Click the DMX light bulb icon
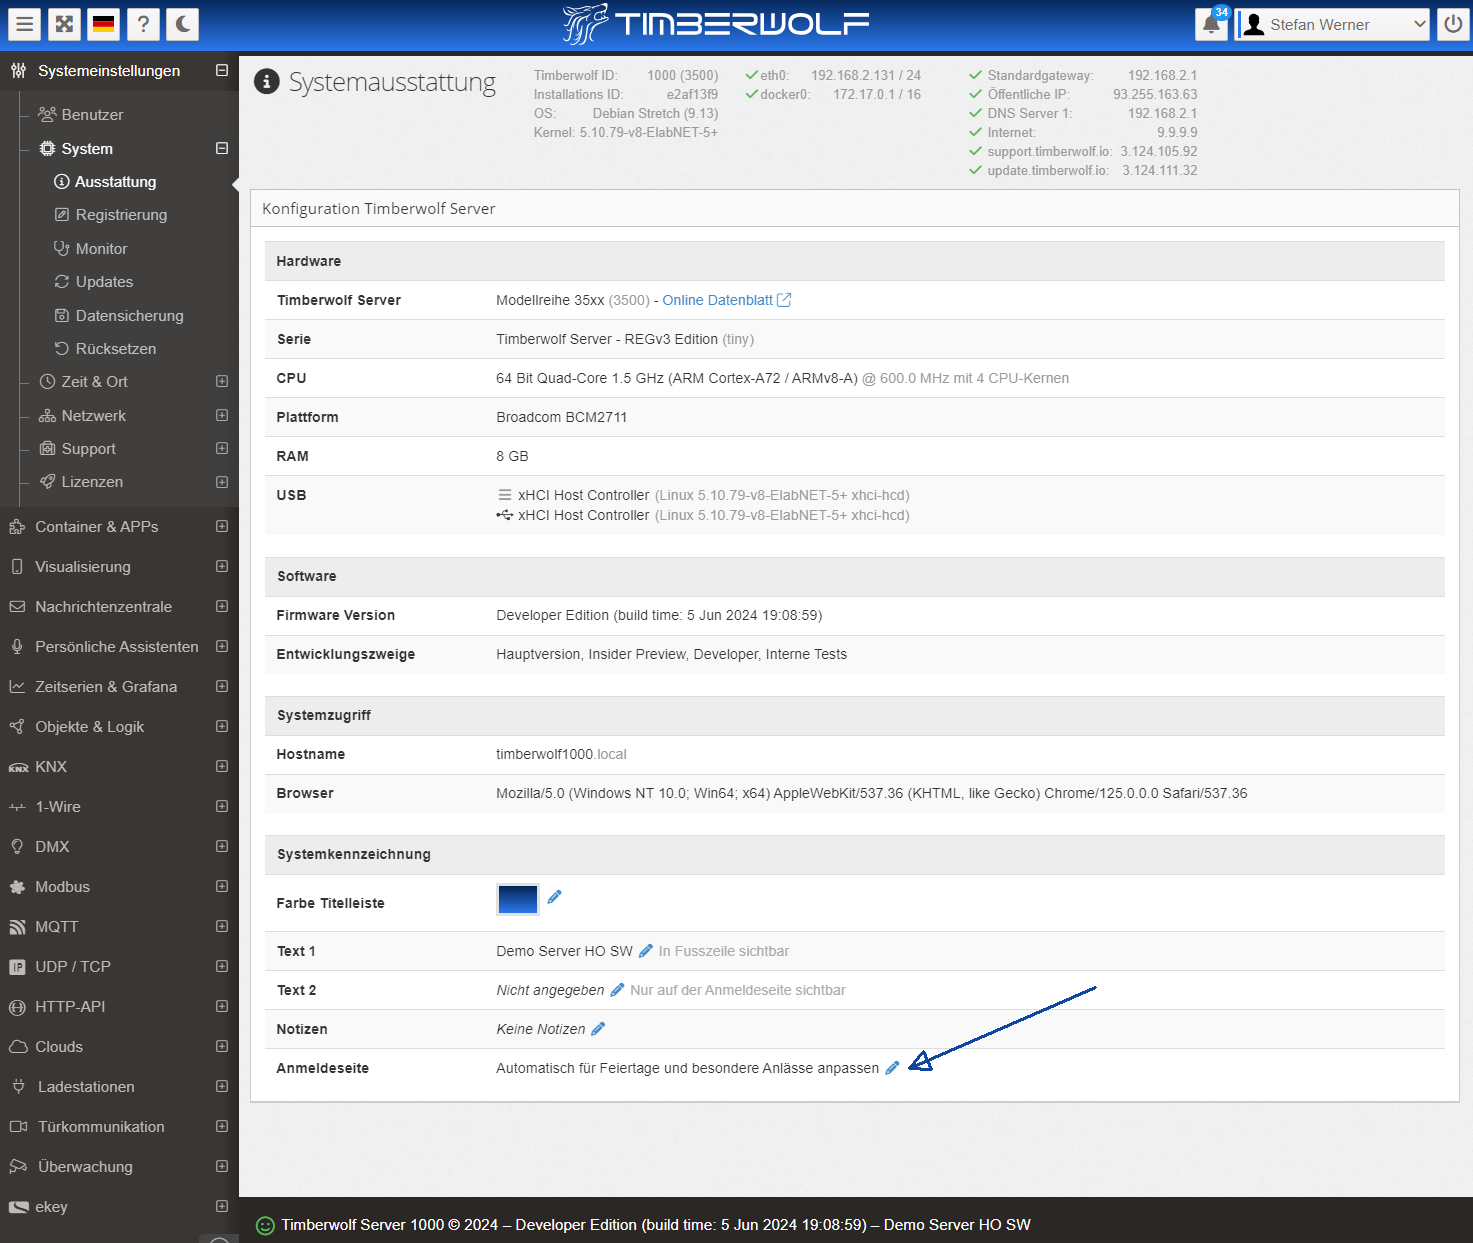The image size is (1473, 1243). (x=17, y=847)
